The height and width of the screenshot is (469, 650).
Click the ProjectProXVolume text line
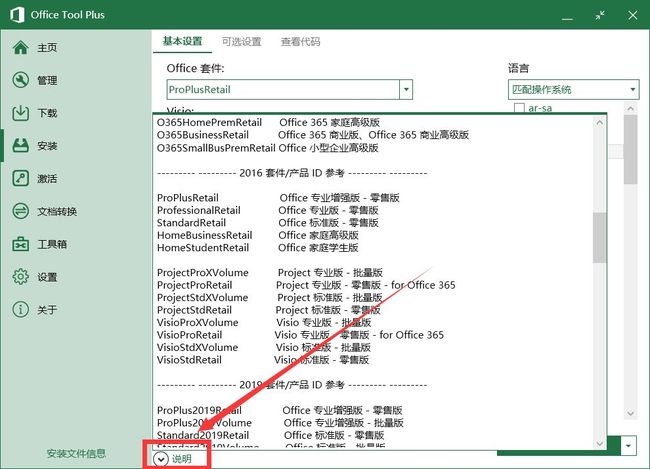coord(269,272)
